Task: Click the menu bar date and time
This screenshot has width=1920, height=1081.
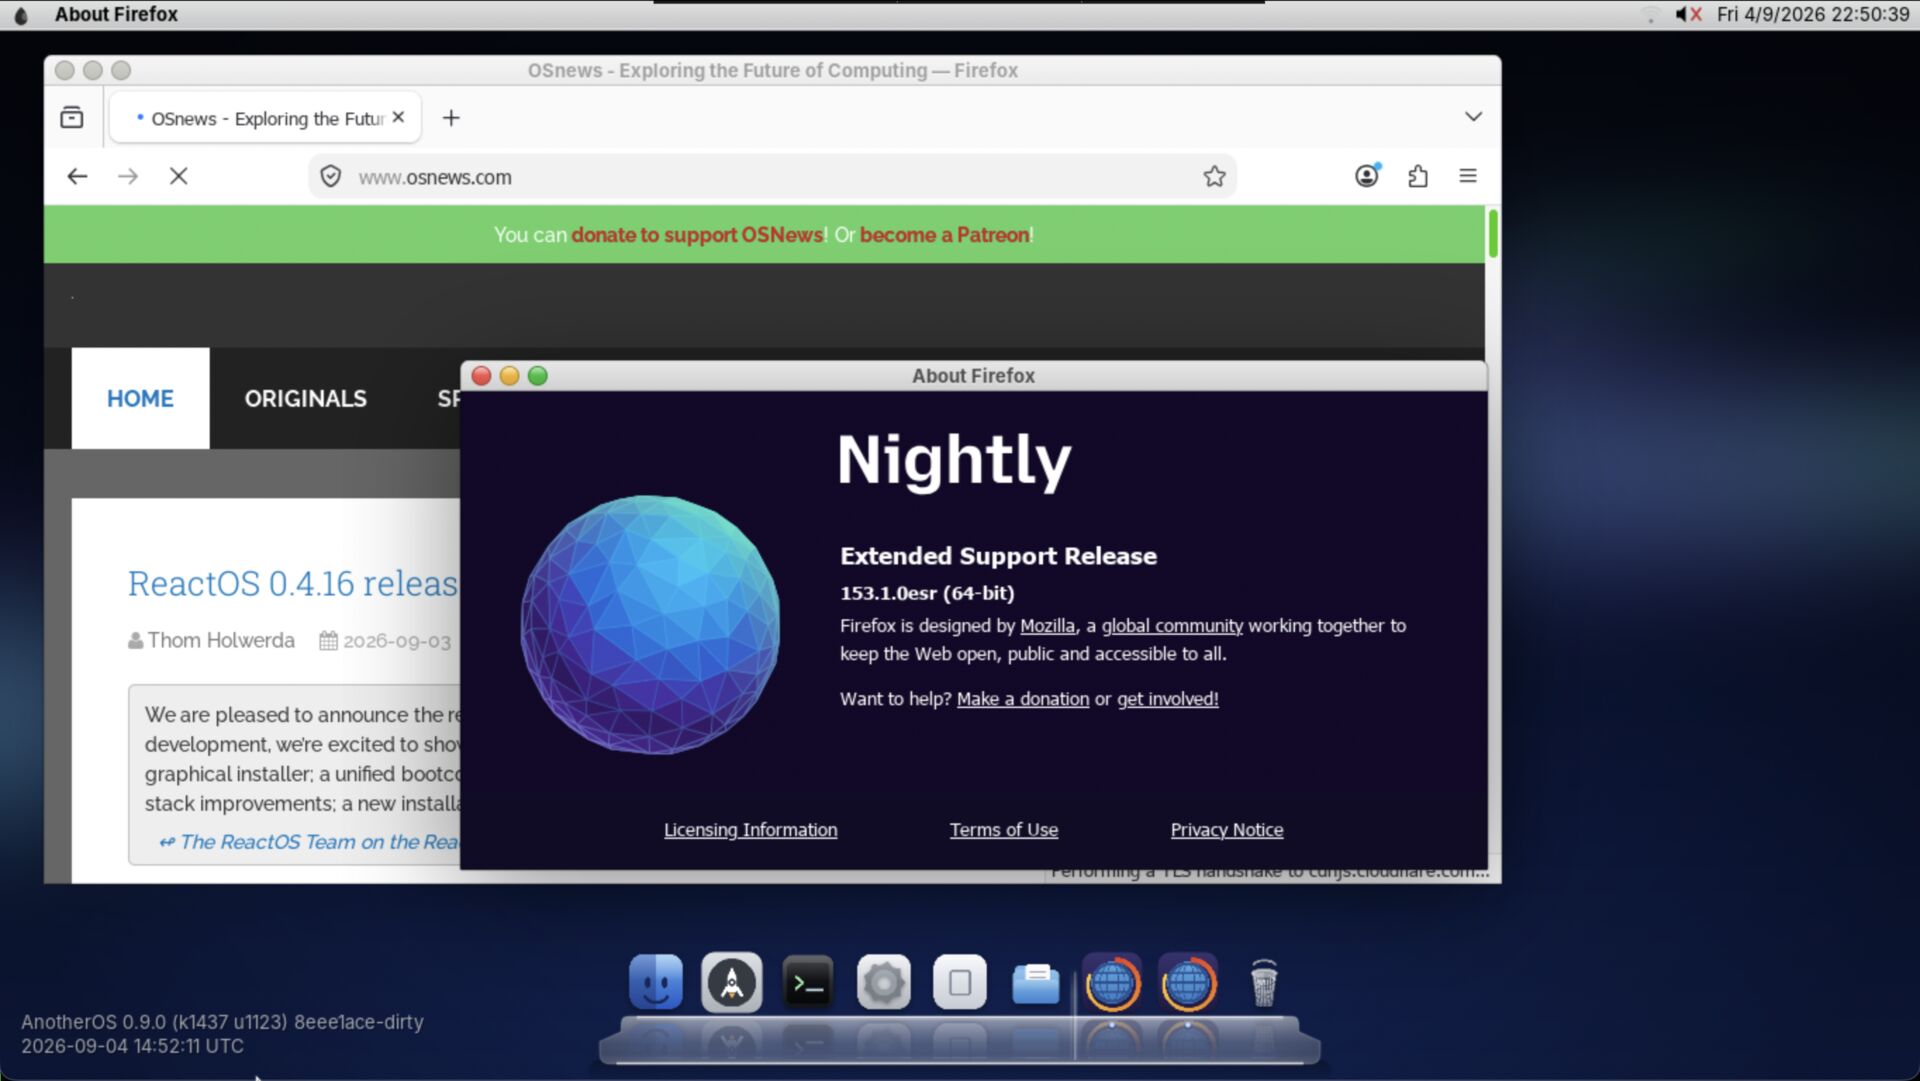Action: 1813,14
